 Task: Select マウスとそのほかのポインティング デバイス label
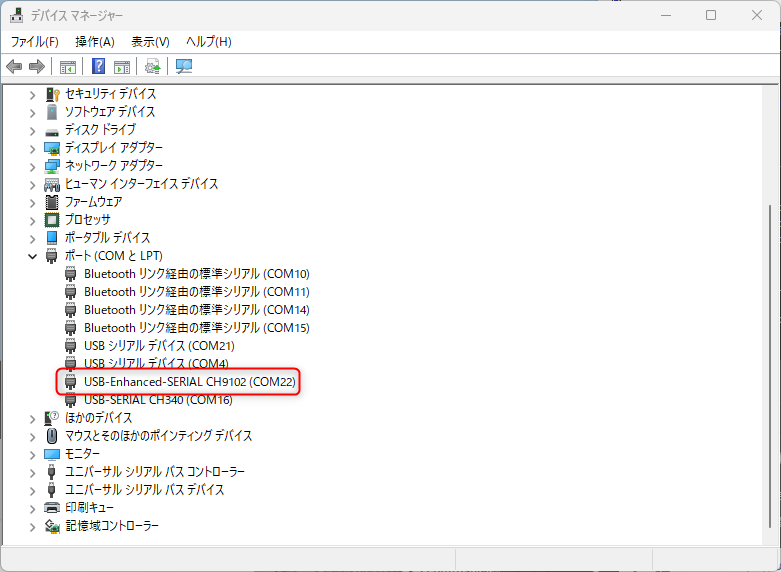159,435
